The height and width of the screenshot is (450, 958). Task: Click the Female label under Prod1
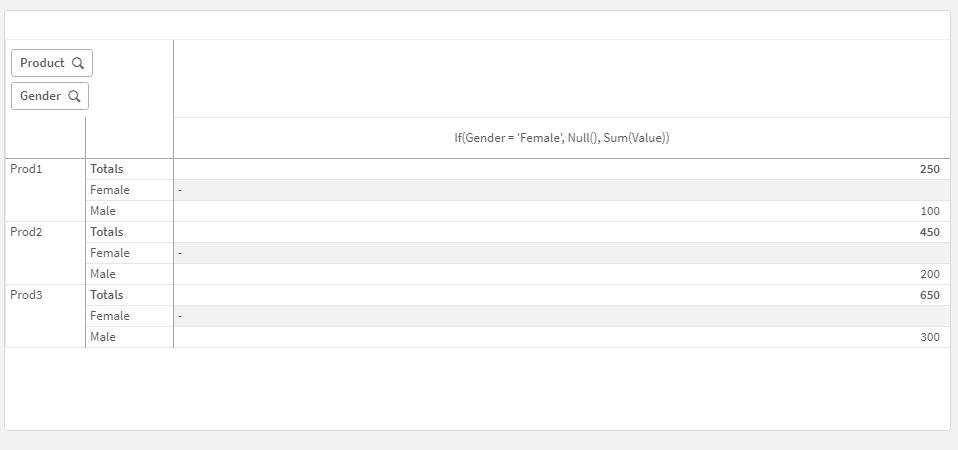click(110, 190)
